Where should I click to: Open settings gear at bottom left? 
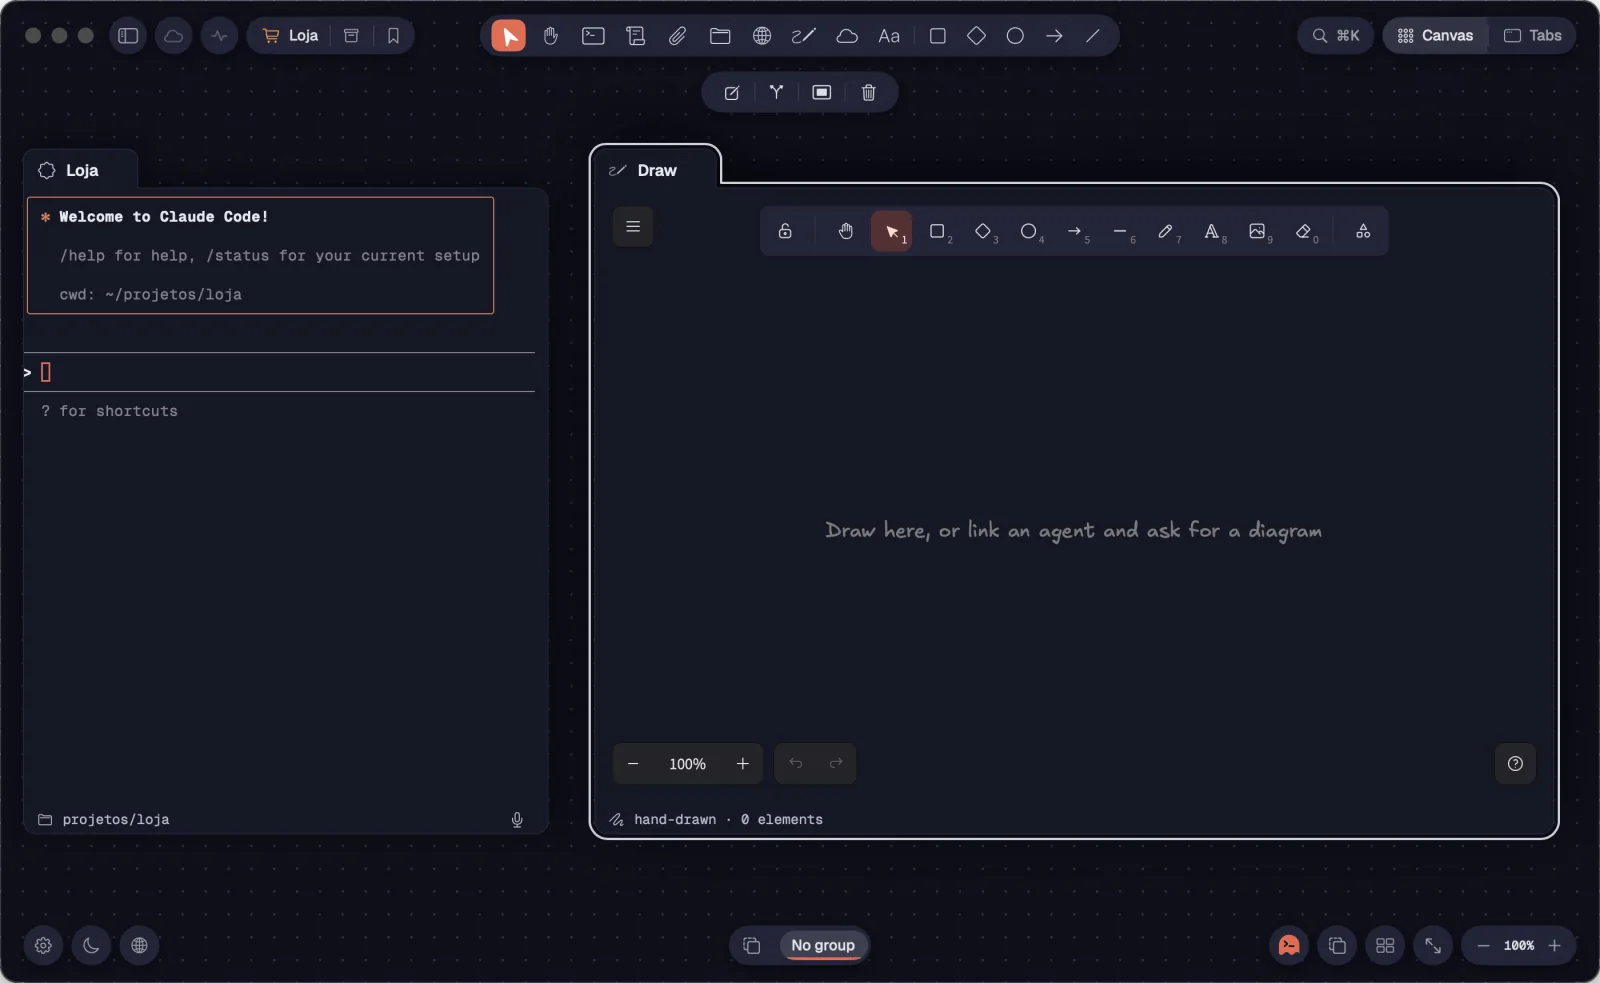[x=43, y=945]
